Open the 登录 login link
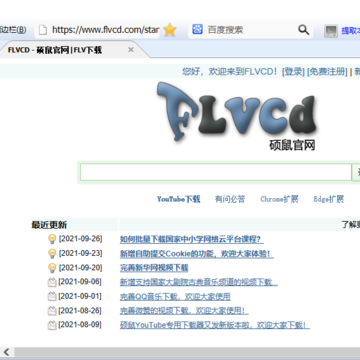Viewport: 360px width, 360px height. pyautogui.click(x=293, y=72)
